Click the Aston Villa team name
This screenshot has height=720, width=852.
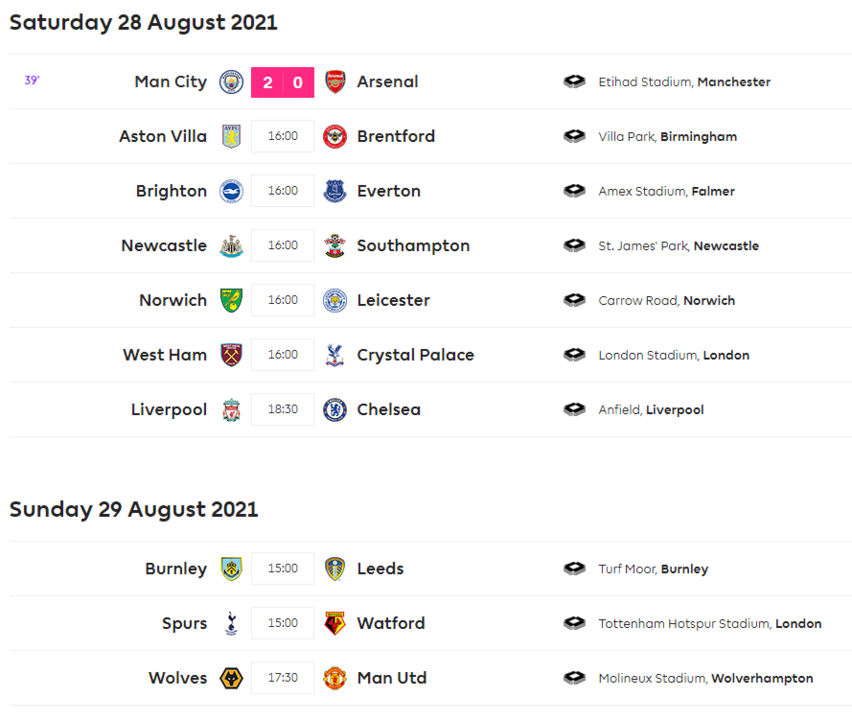click(163, 136)
